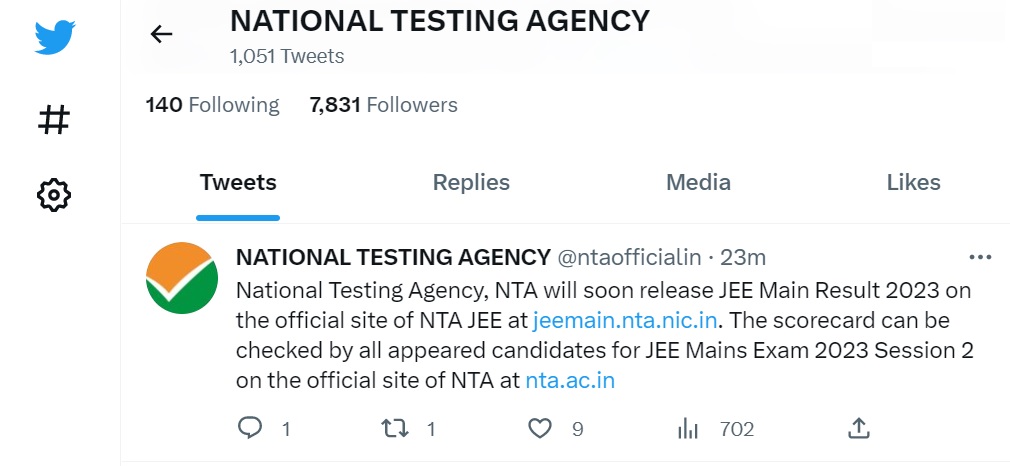
Task: Open the Media tab
Action: (x=698, y=183)
